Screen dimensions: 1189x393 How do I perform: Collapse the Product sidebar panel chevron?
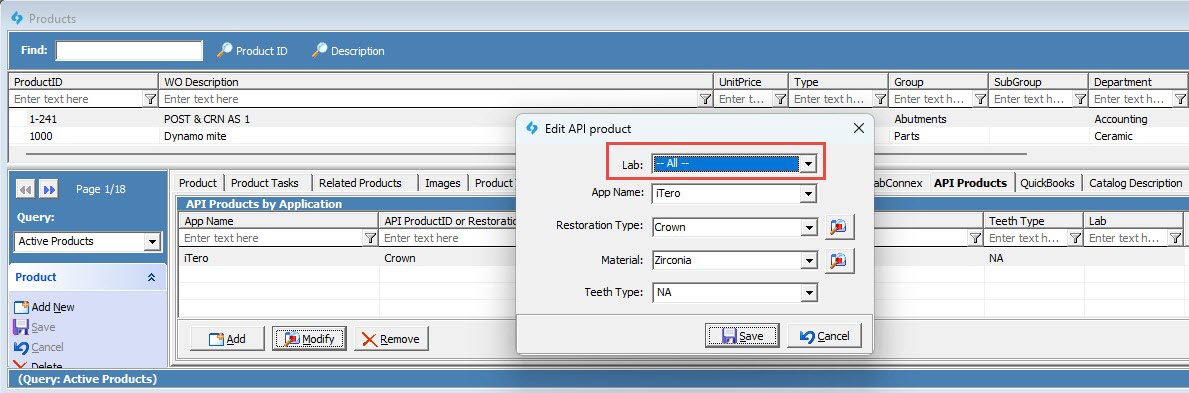coord(151,278)
